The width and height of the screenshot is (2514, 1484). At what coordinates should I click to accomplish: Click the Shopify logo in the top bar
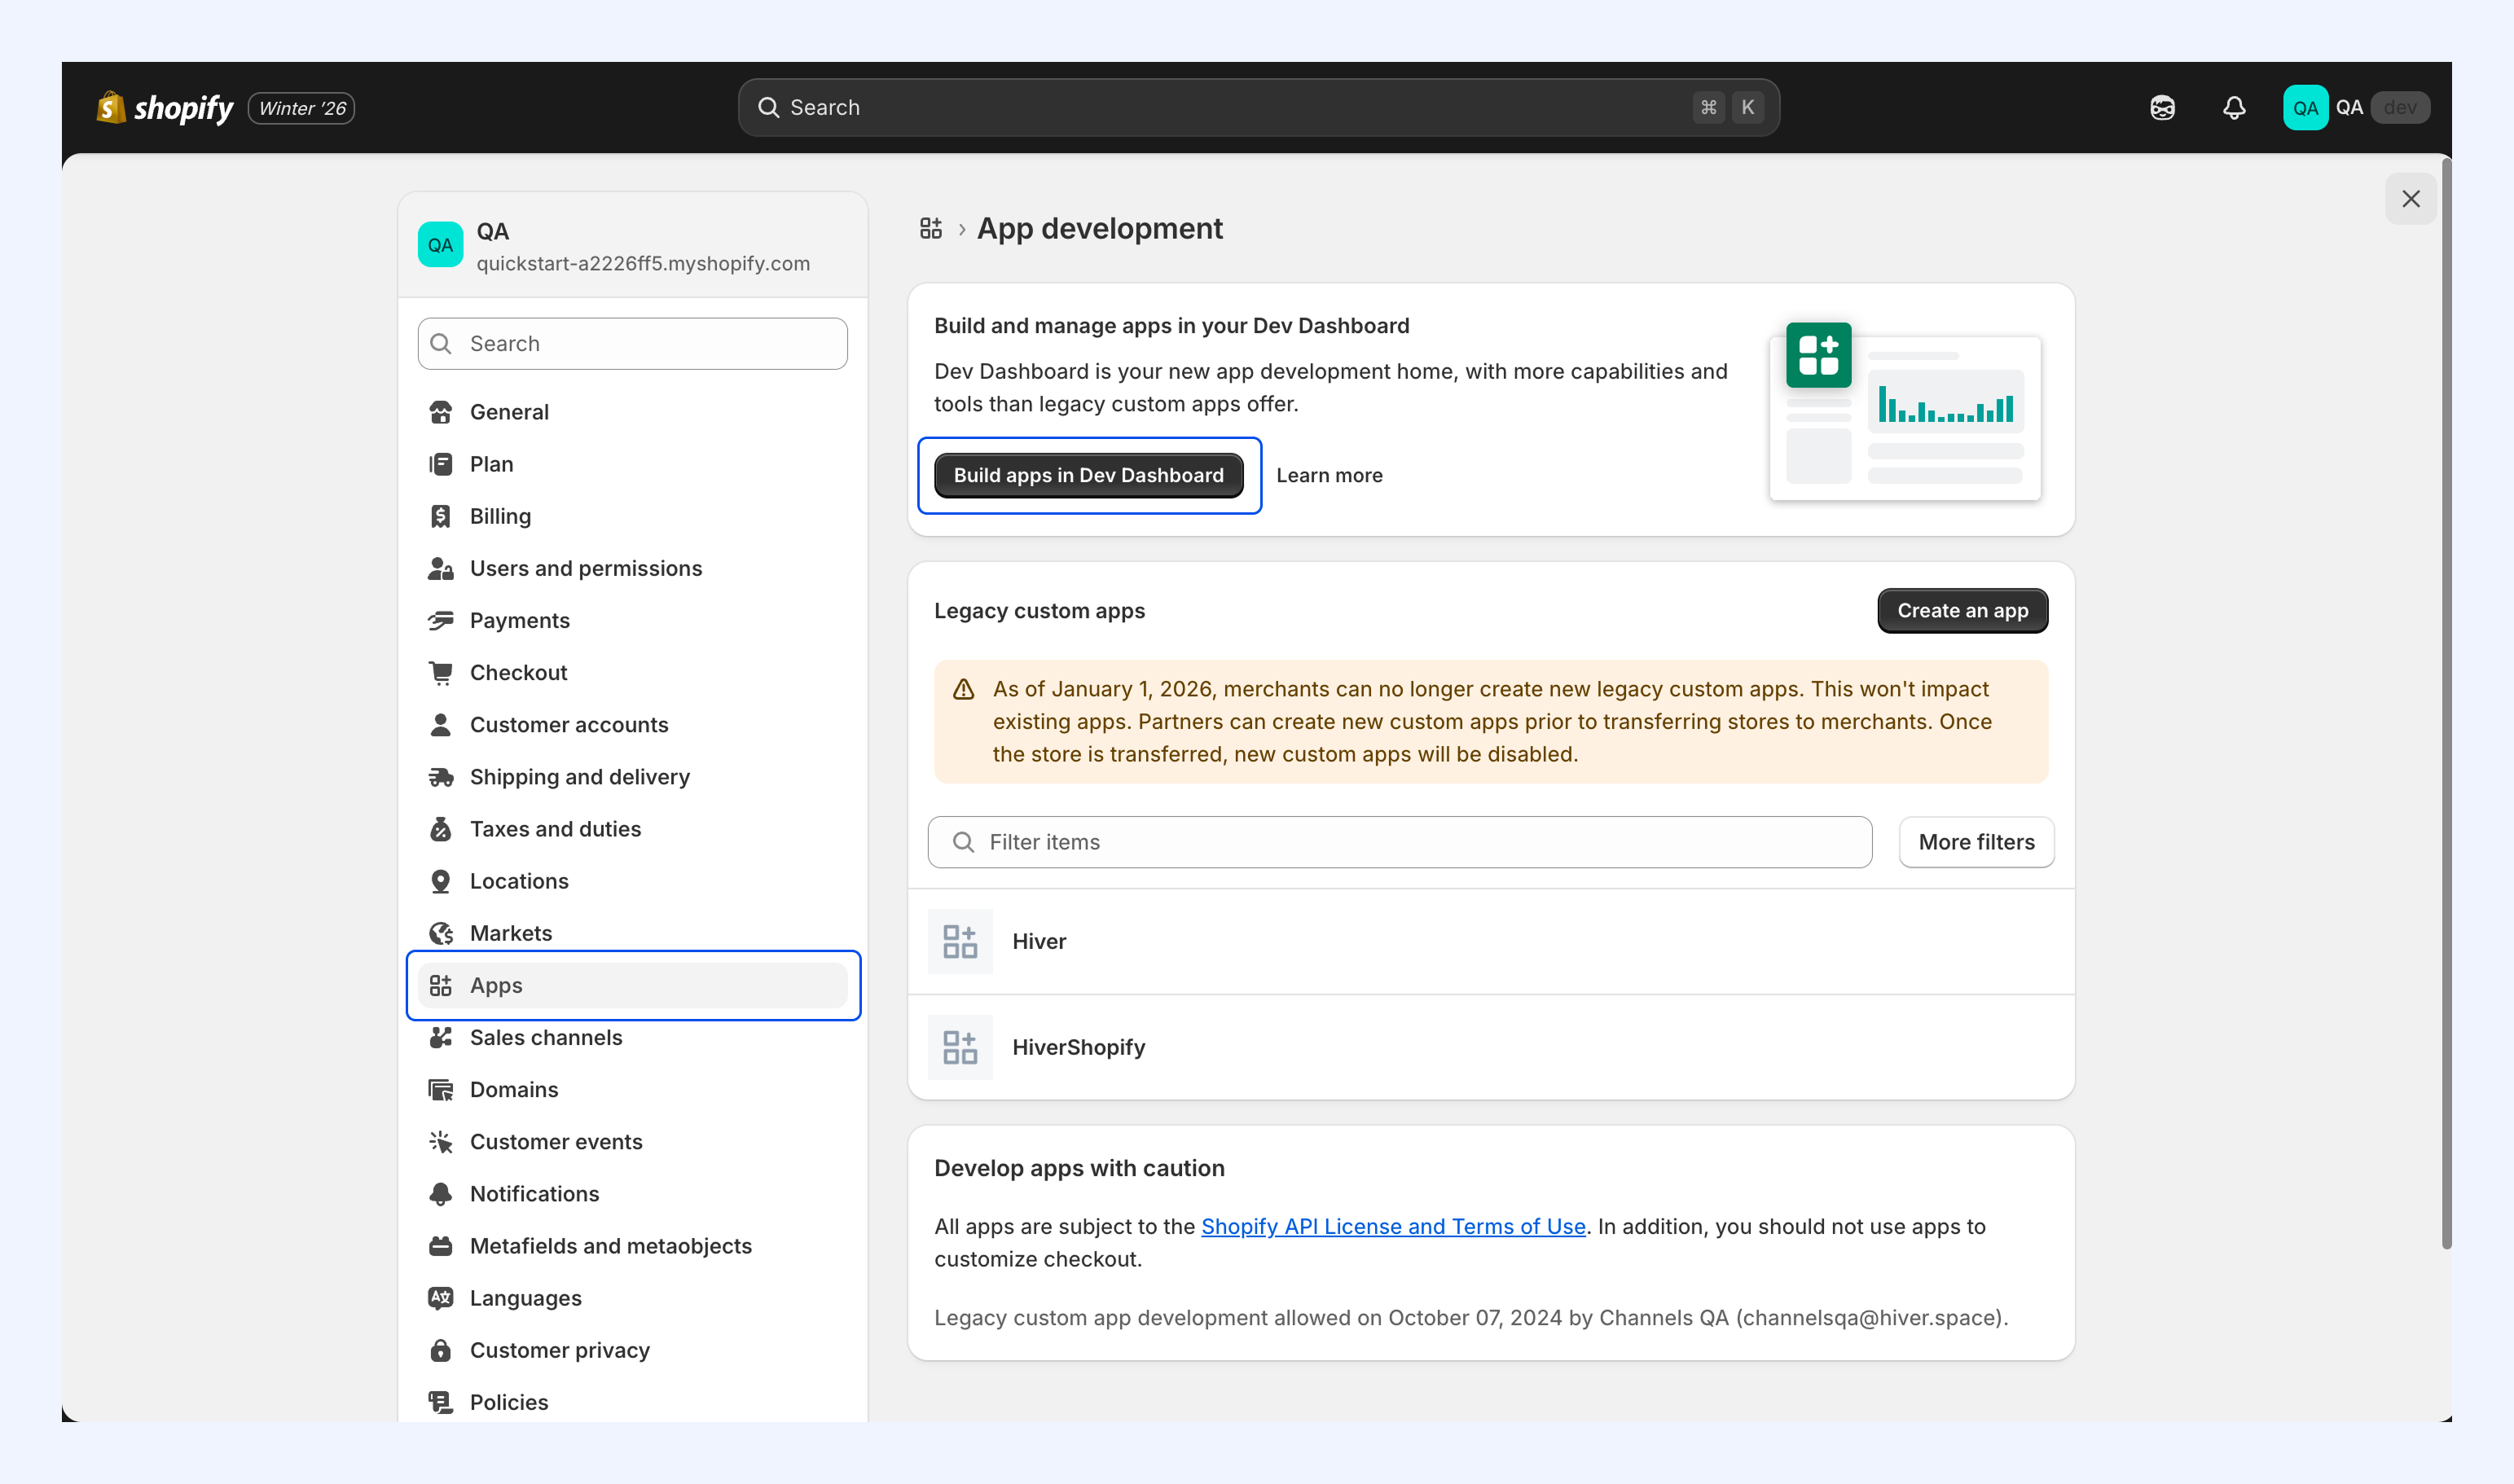[165, 107]
